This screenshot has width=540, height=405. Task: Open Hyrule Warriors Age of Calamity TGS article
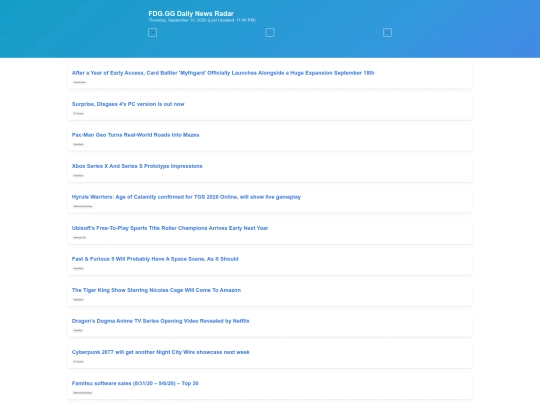click(186, 197)
